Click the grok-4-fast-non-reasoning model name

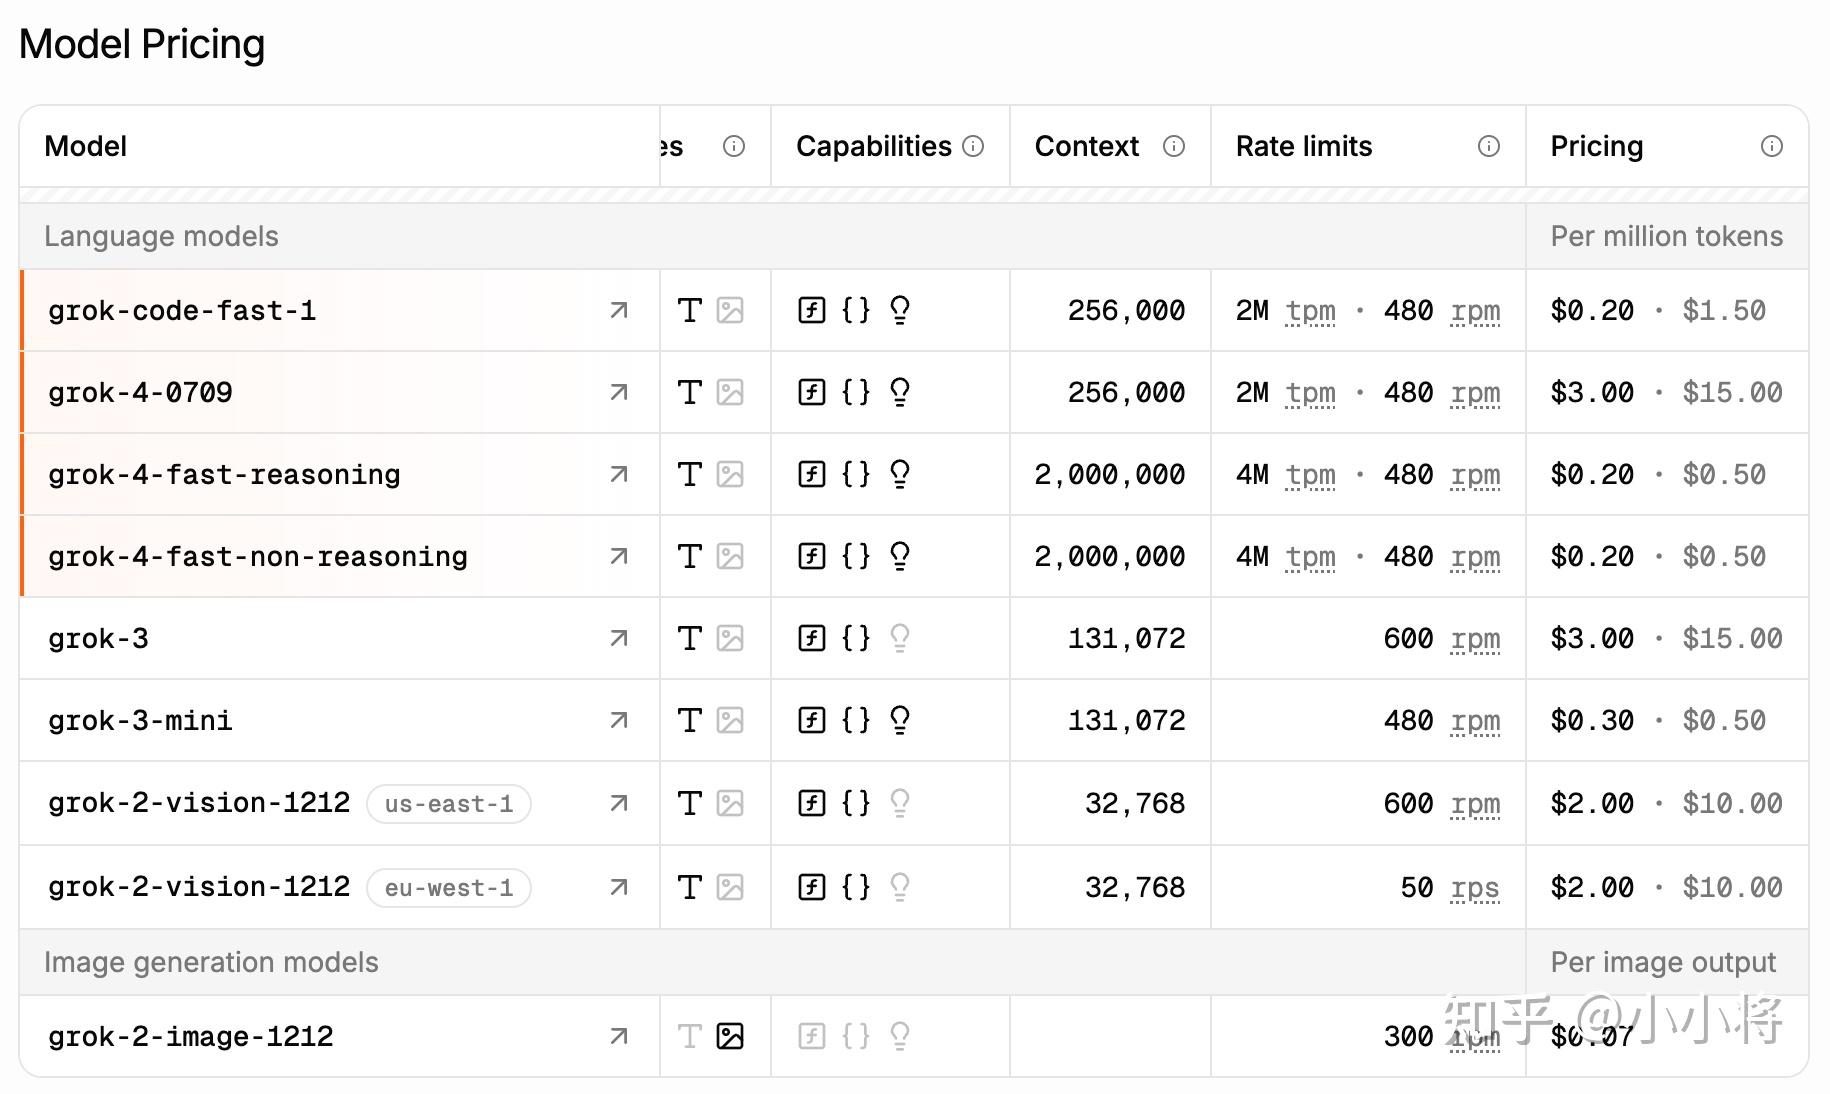(258, 557)
